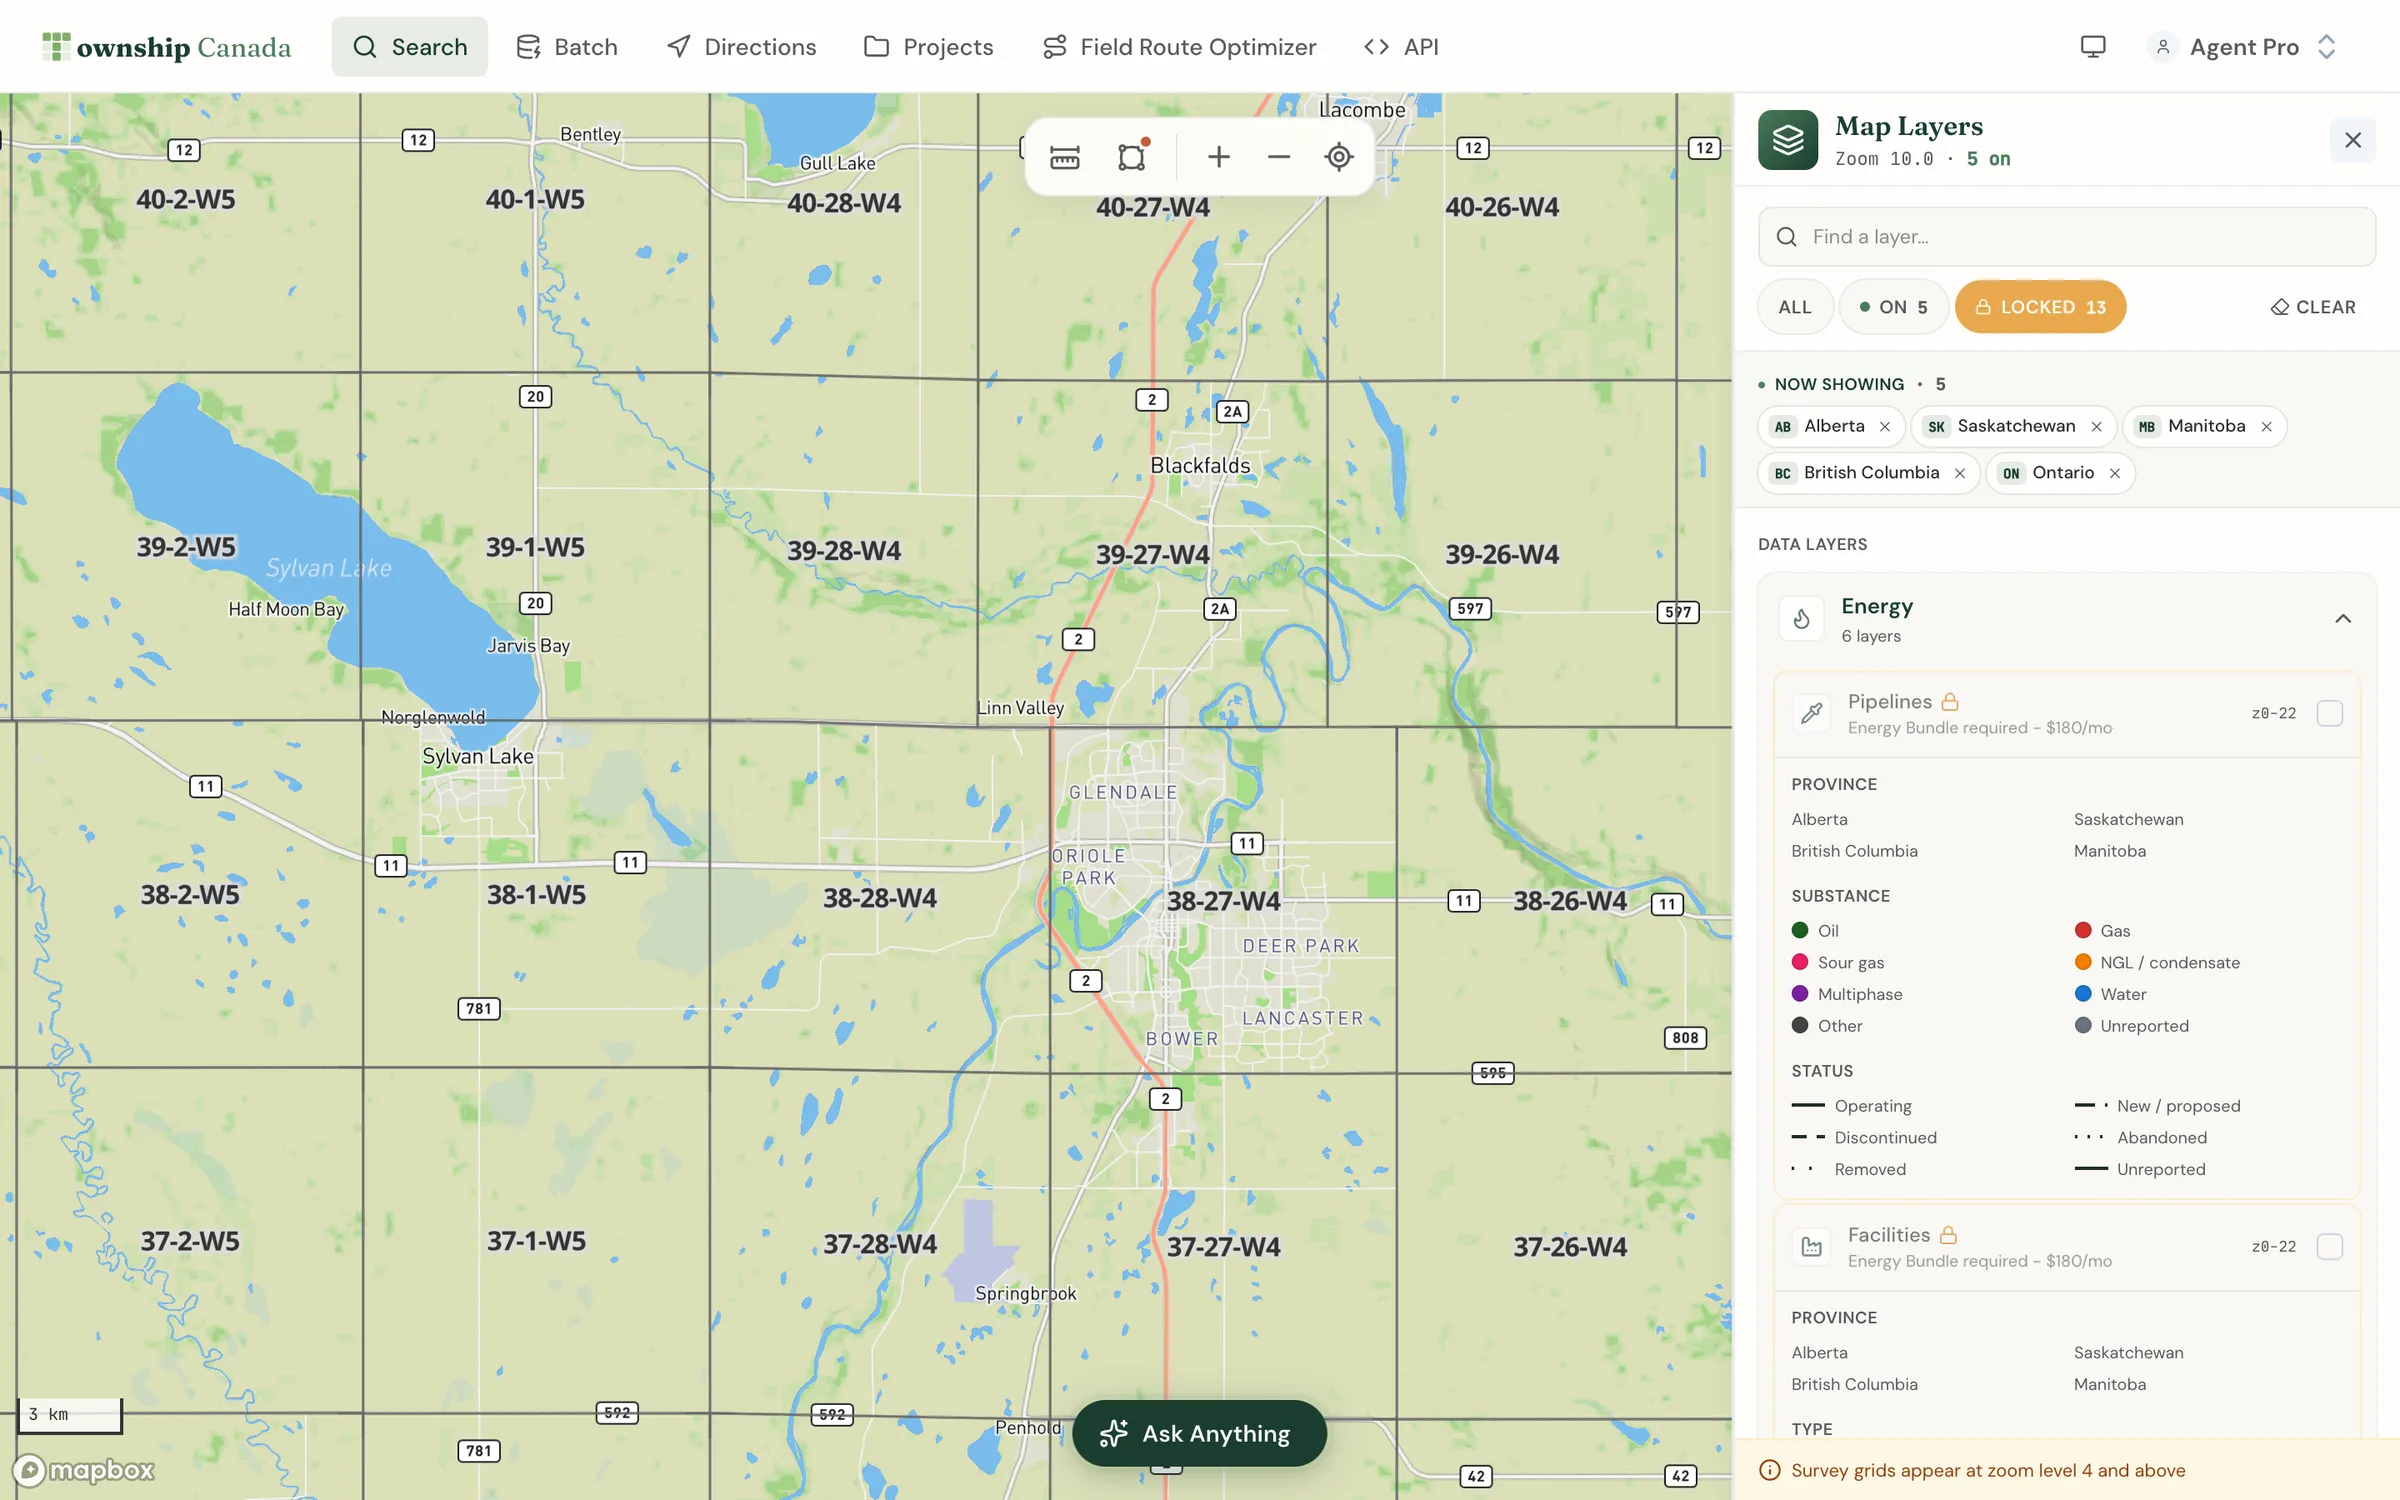The image size is (2400, 1500).
Task: Open the Batch tab
Action: tap(567, 47)
